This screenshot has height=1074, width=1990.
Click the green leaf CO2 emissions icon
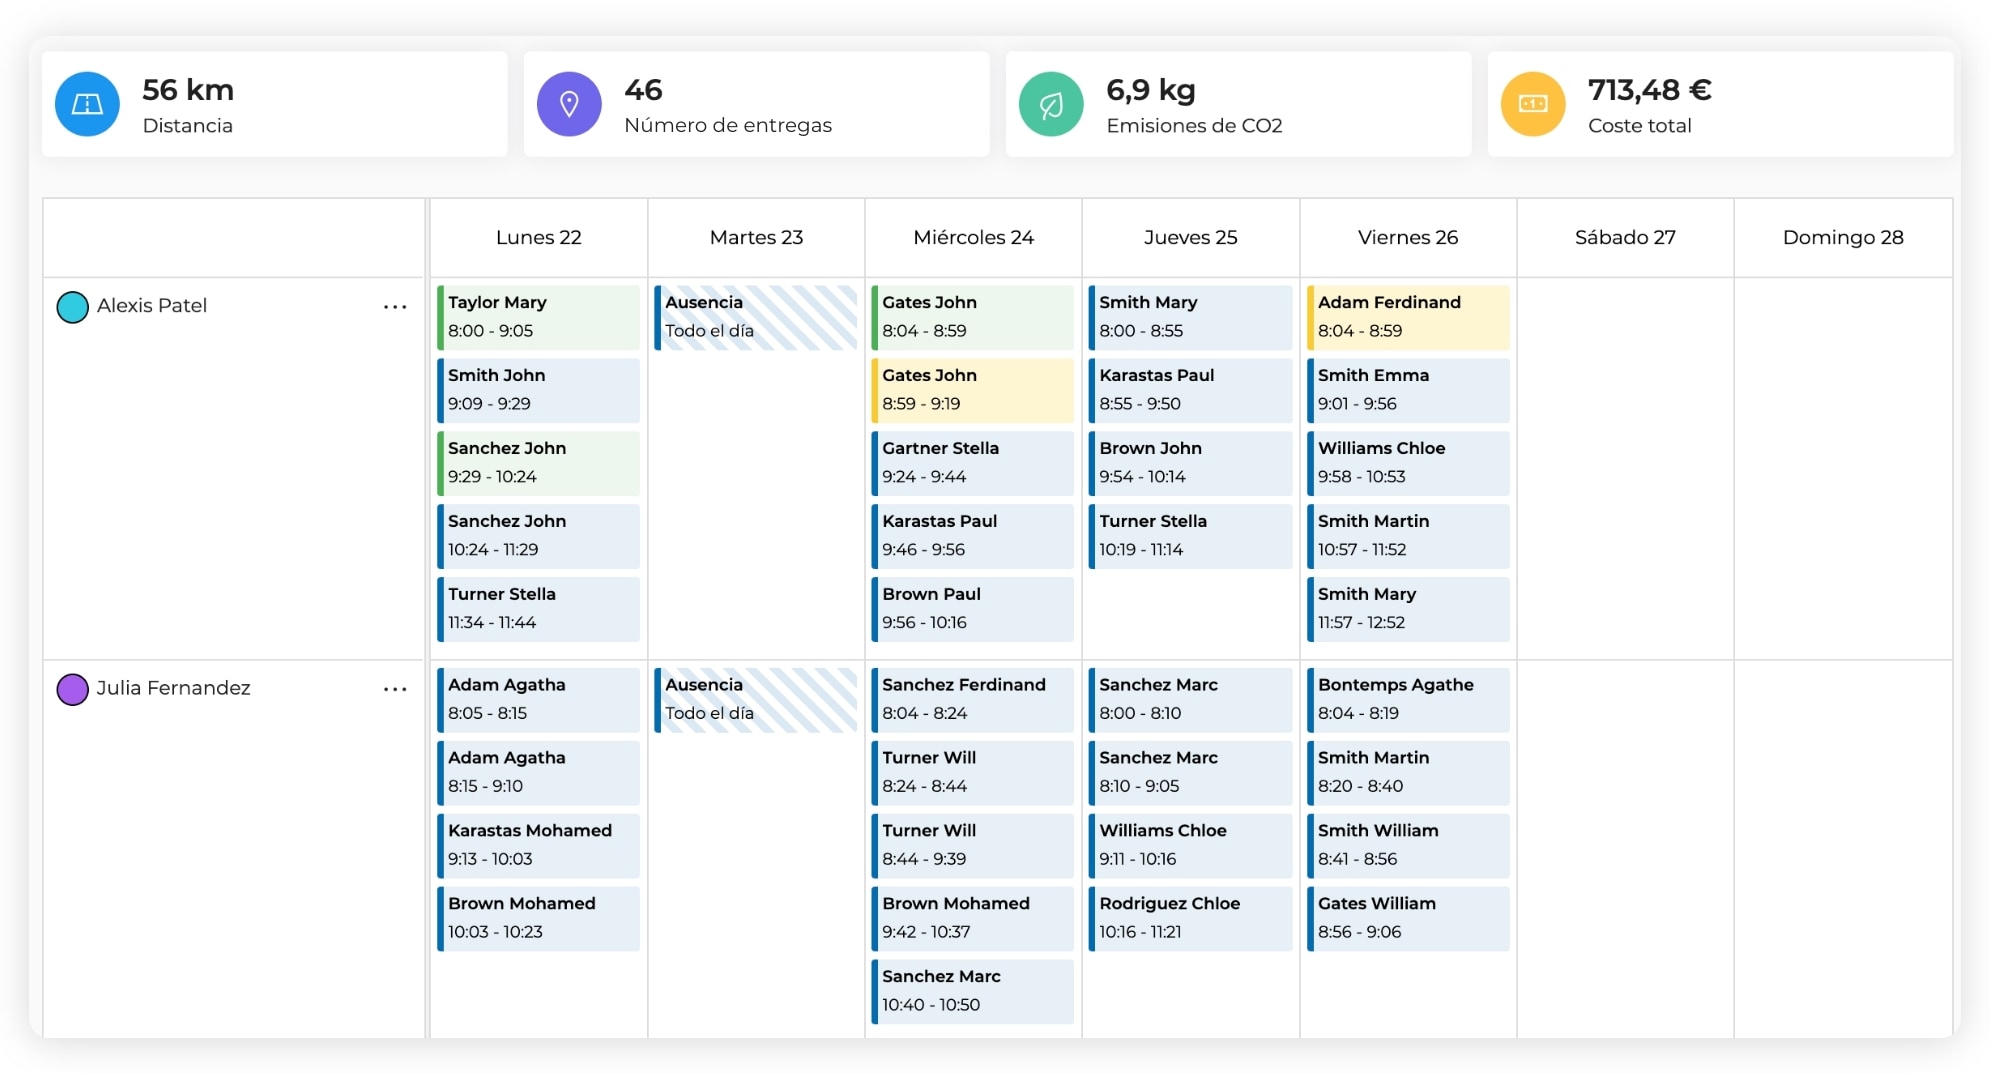point(1051,104)
